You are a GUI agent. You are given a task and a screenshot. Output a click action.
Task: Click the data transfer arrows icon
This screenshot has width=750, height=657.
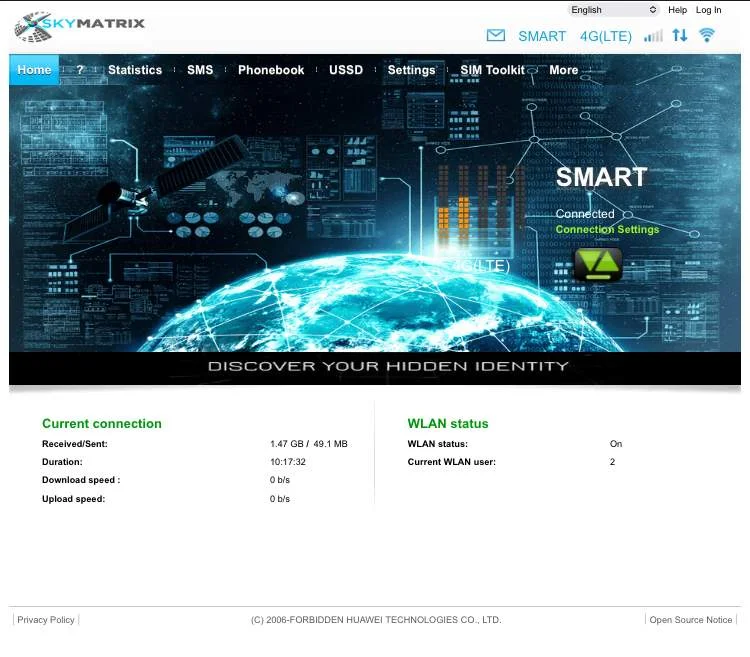click(x=680, y=35)
